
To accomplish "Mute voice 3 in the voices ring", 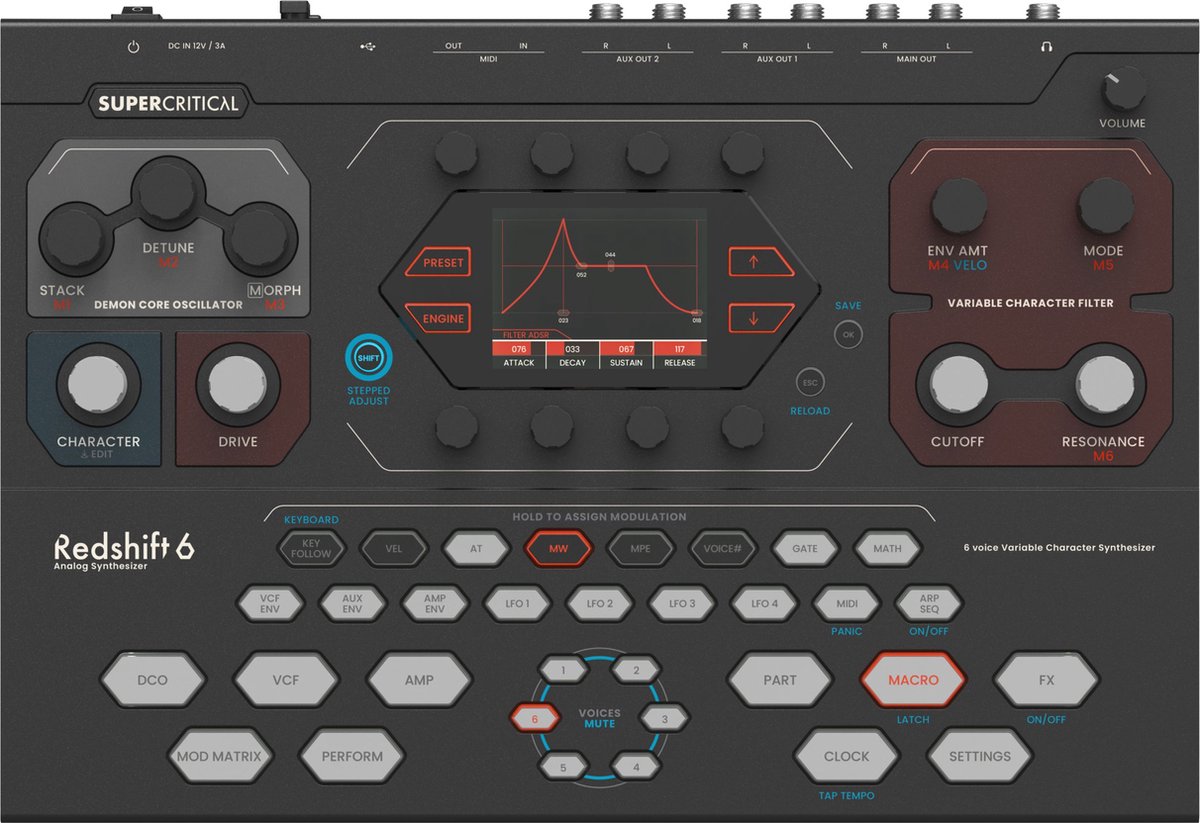I will tap(664, 718).
